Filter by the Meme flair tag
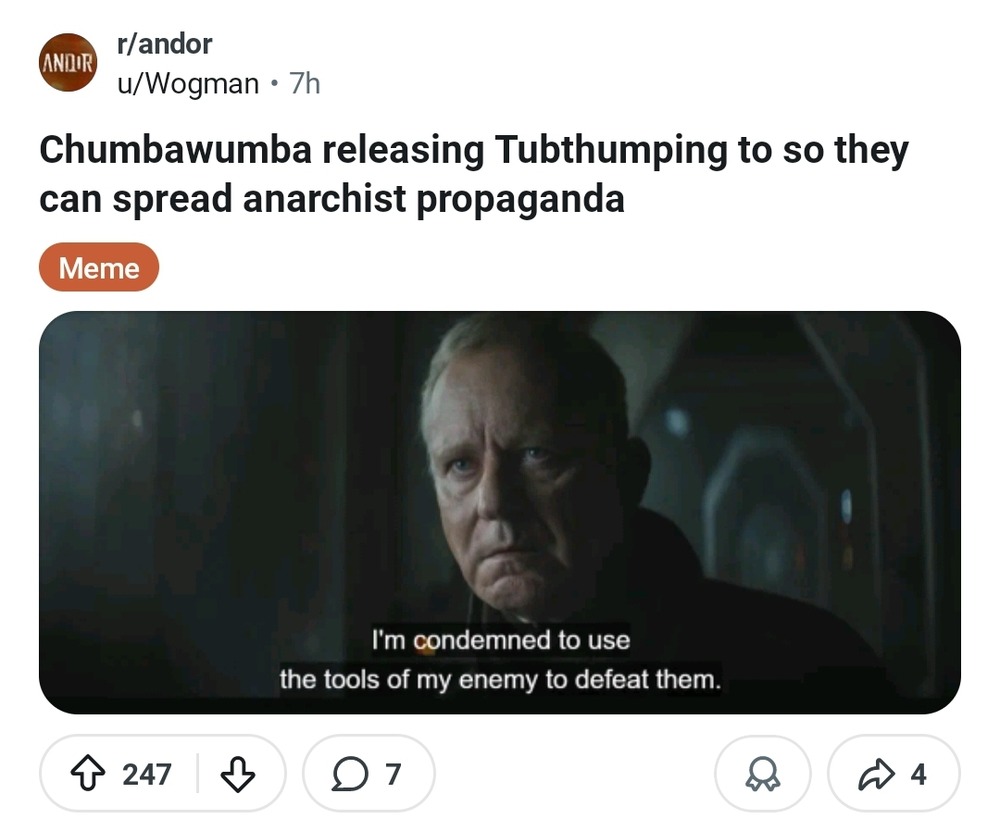This screenshot has width=1000, height=831. [99, 267]
